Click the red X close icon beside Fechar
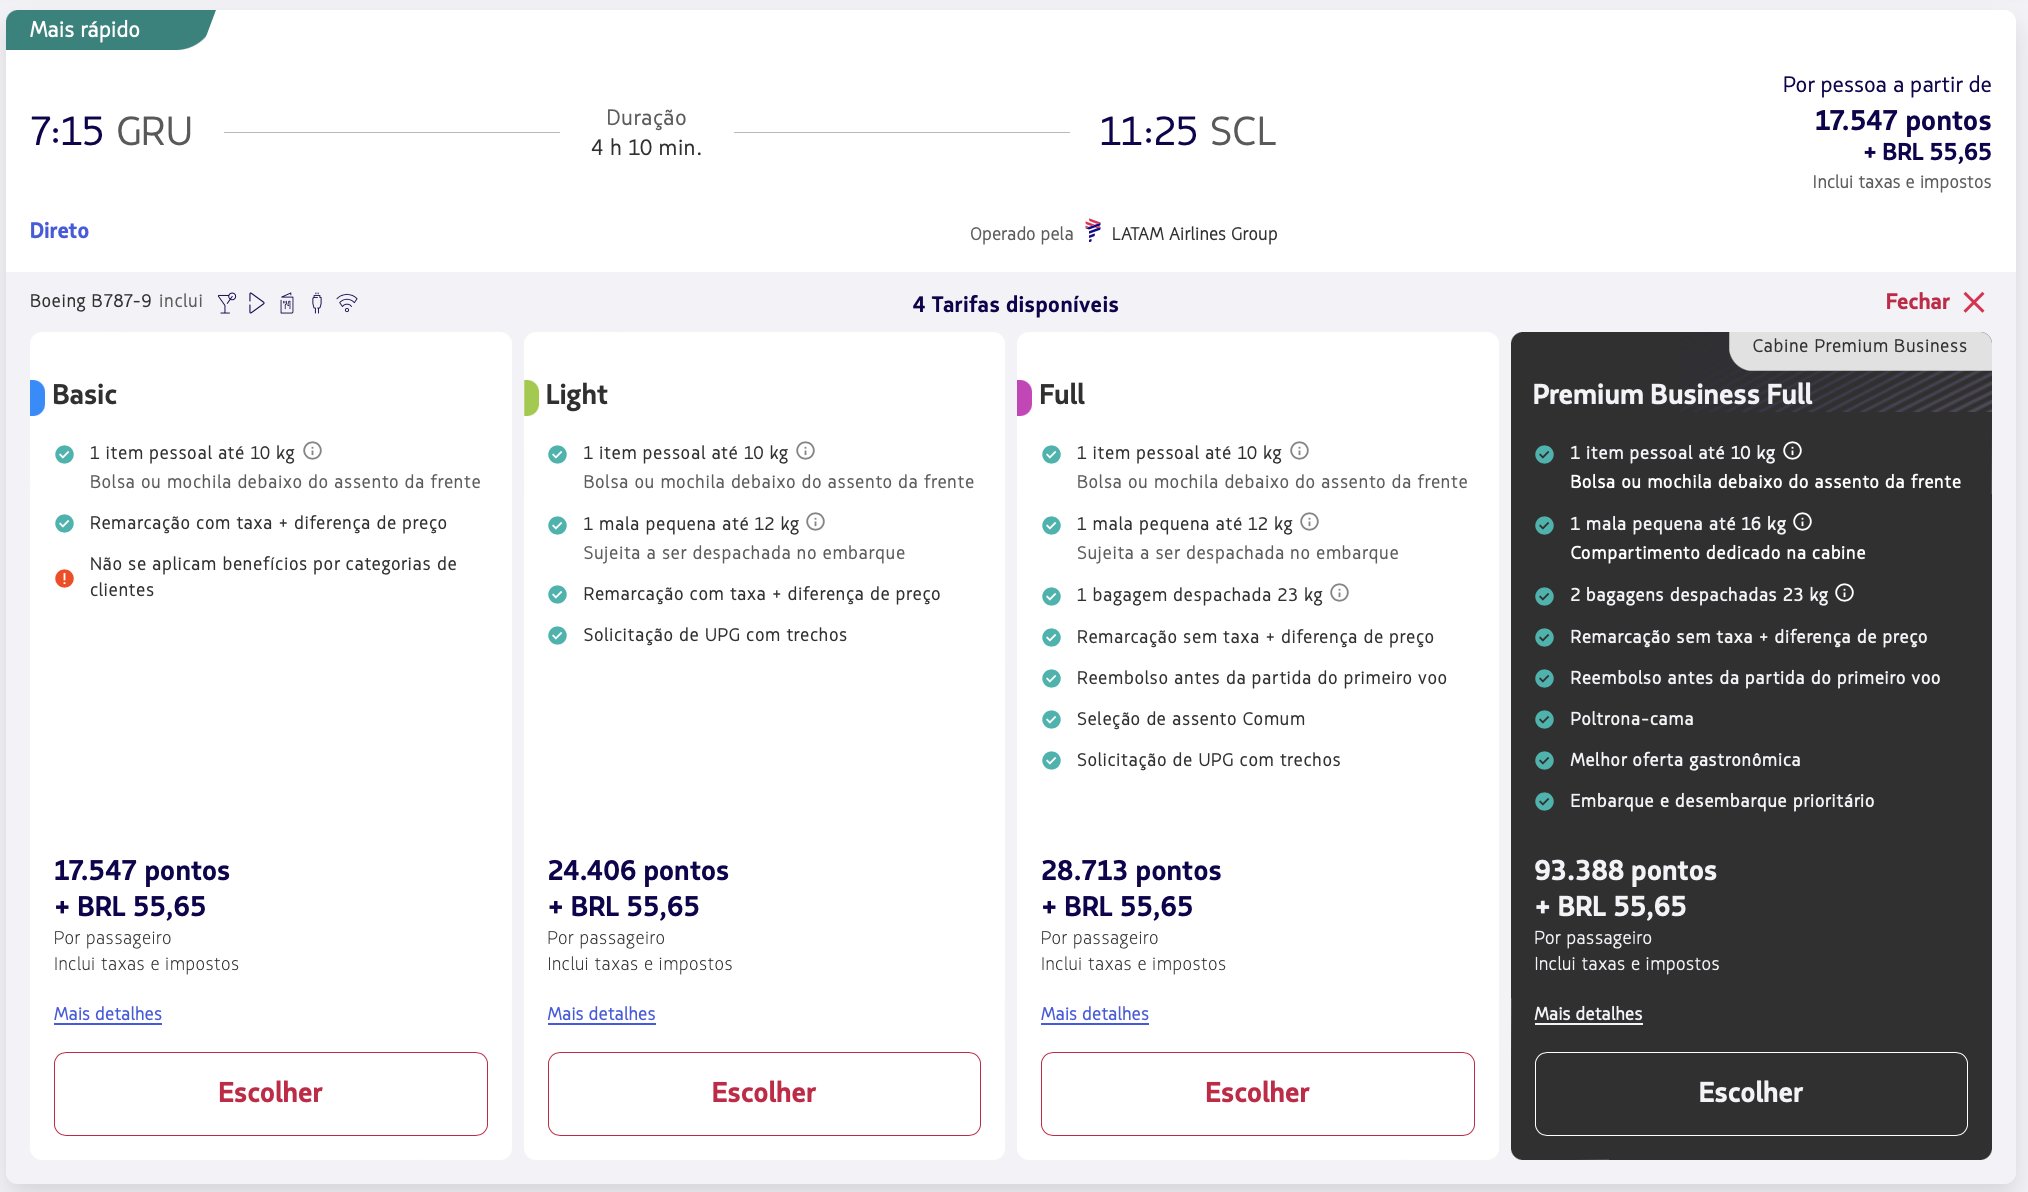The height and width of the screenshot is (1192, 2028). click(1974, 302)
